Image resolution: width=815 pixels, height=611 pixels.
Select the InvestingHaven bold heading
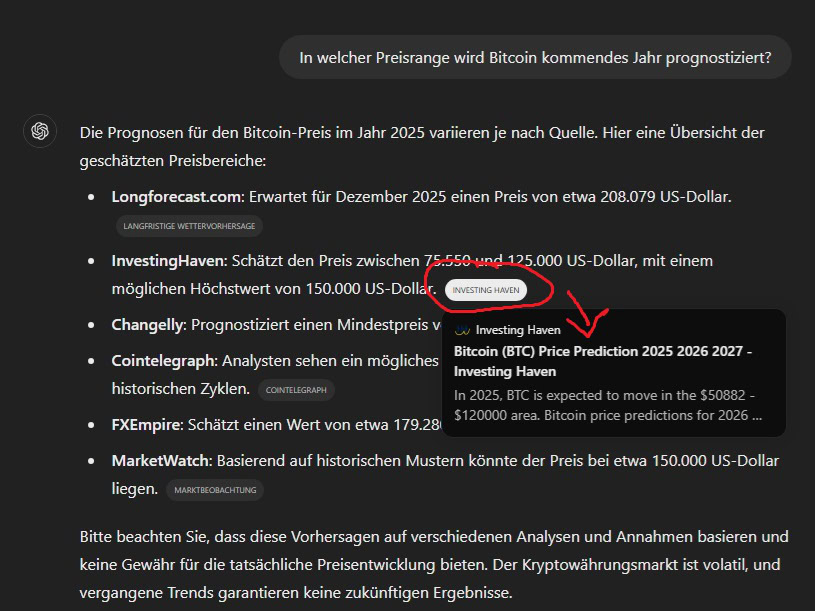[x=166, y=260]
